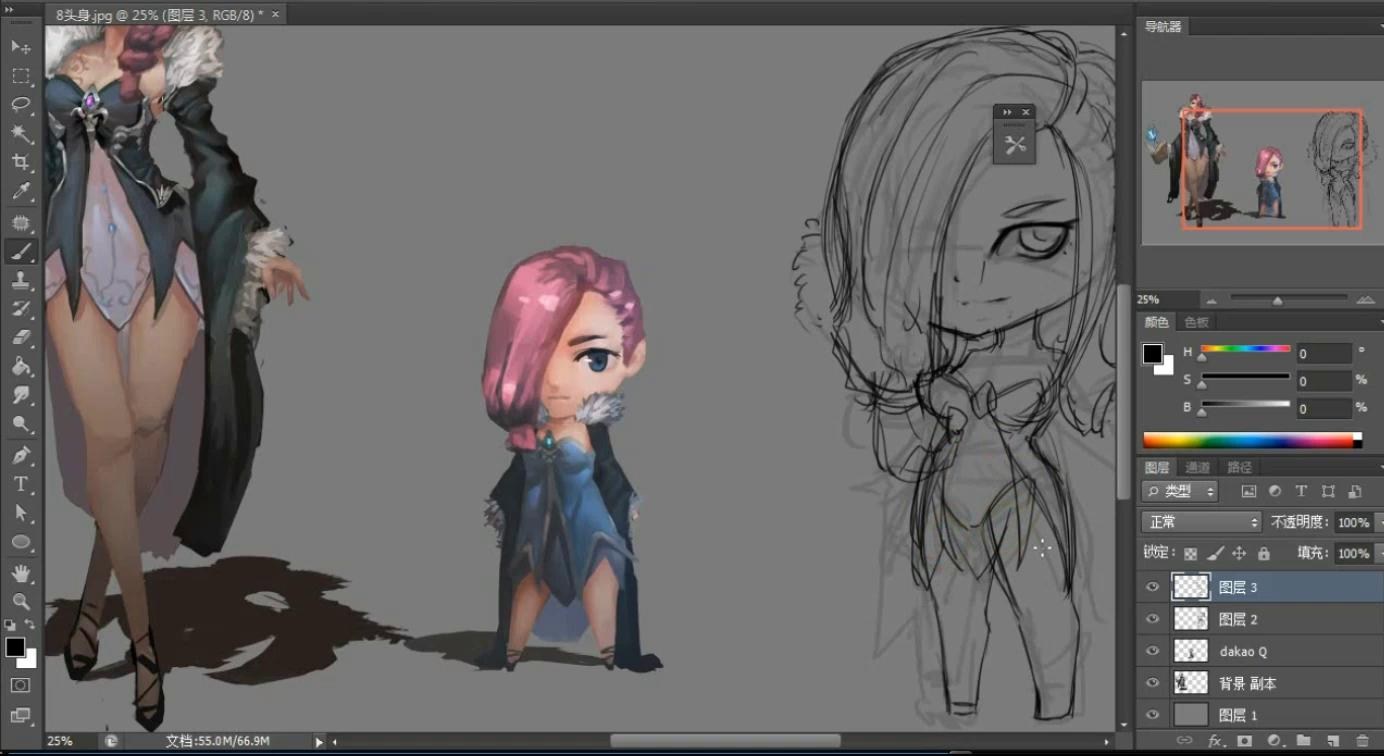
Task: Select the Lasso tool
Action: coord(20,105)
